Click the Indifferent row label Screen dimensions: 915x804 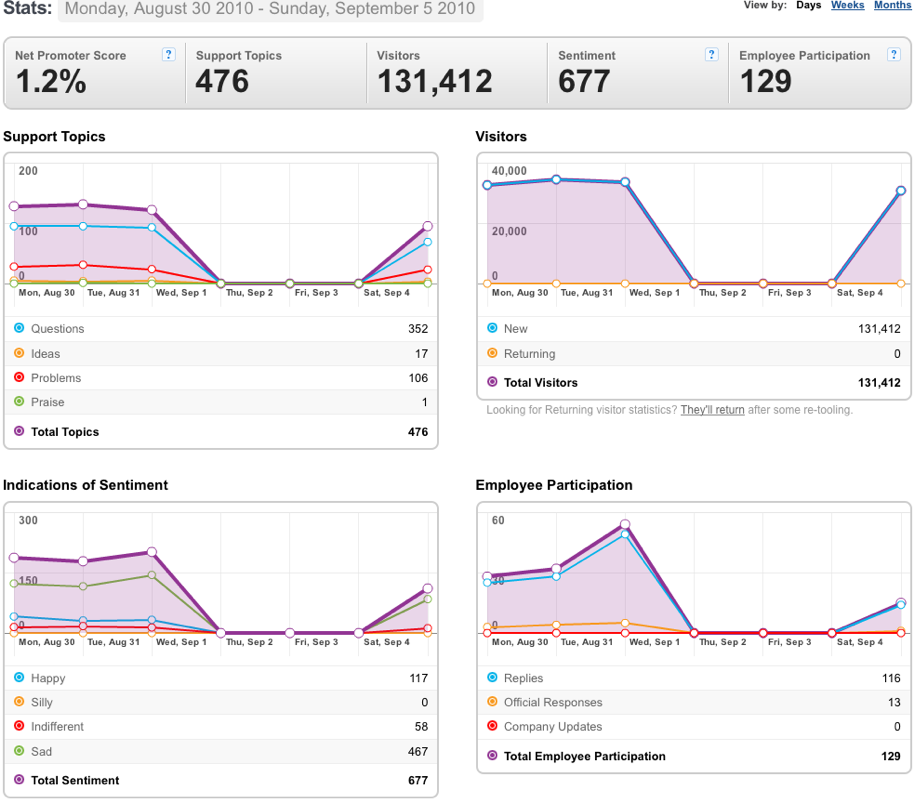[x=57, y=726]
